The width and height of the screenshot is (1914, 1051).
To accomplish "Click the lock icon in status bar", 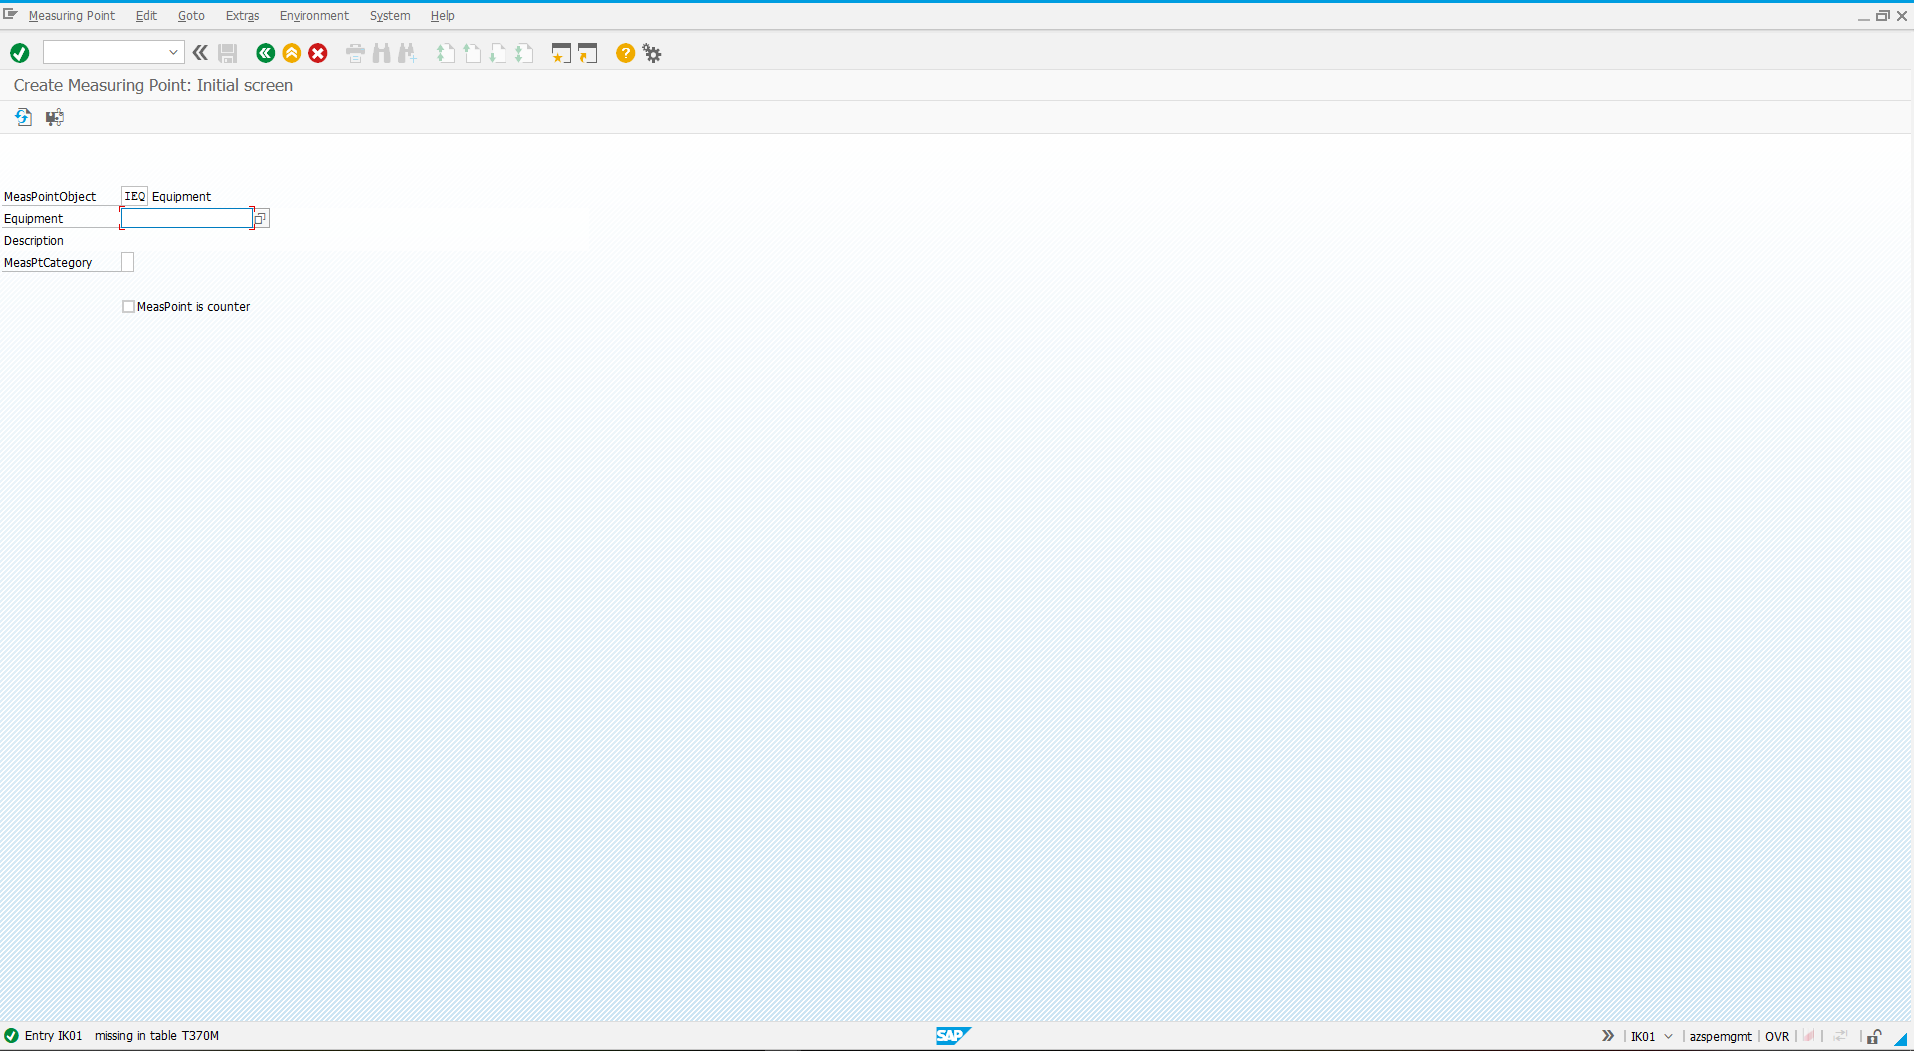I will click(1874, 1037).
